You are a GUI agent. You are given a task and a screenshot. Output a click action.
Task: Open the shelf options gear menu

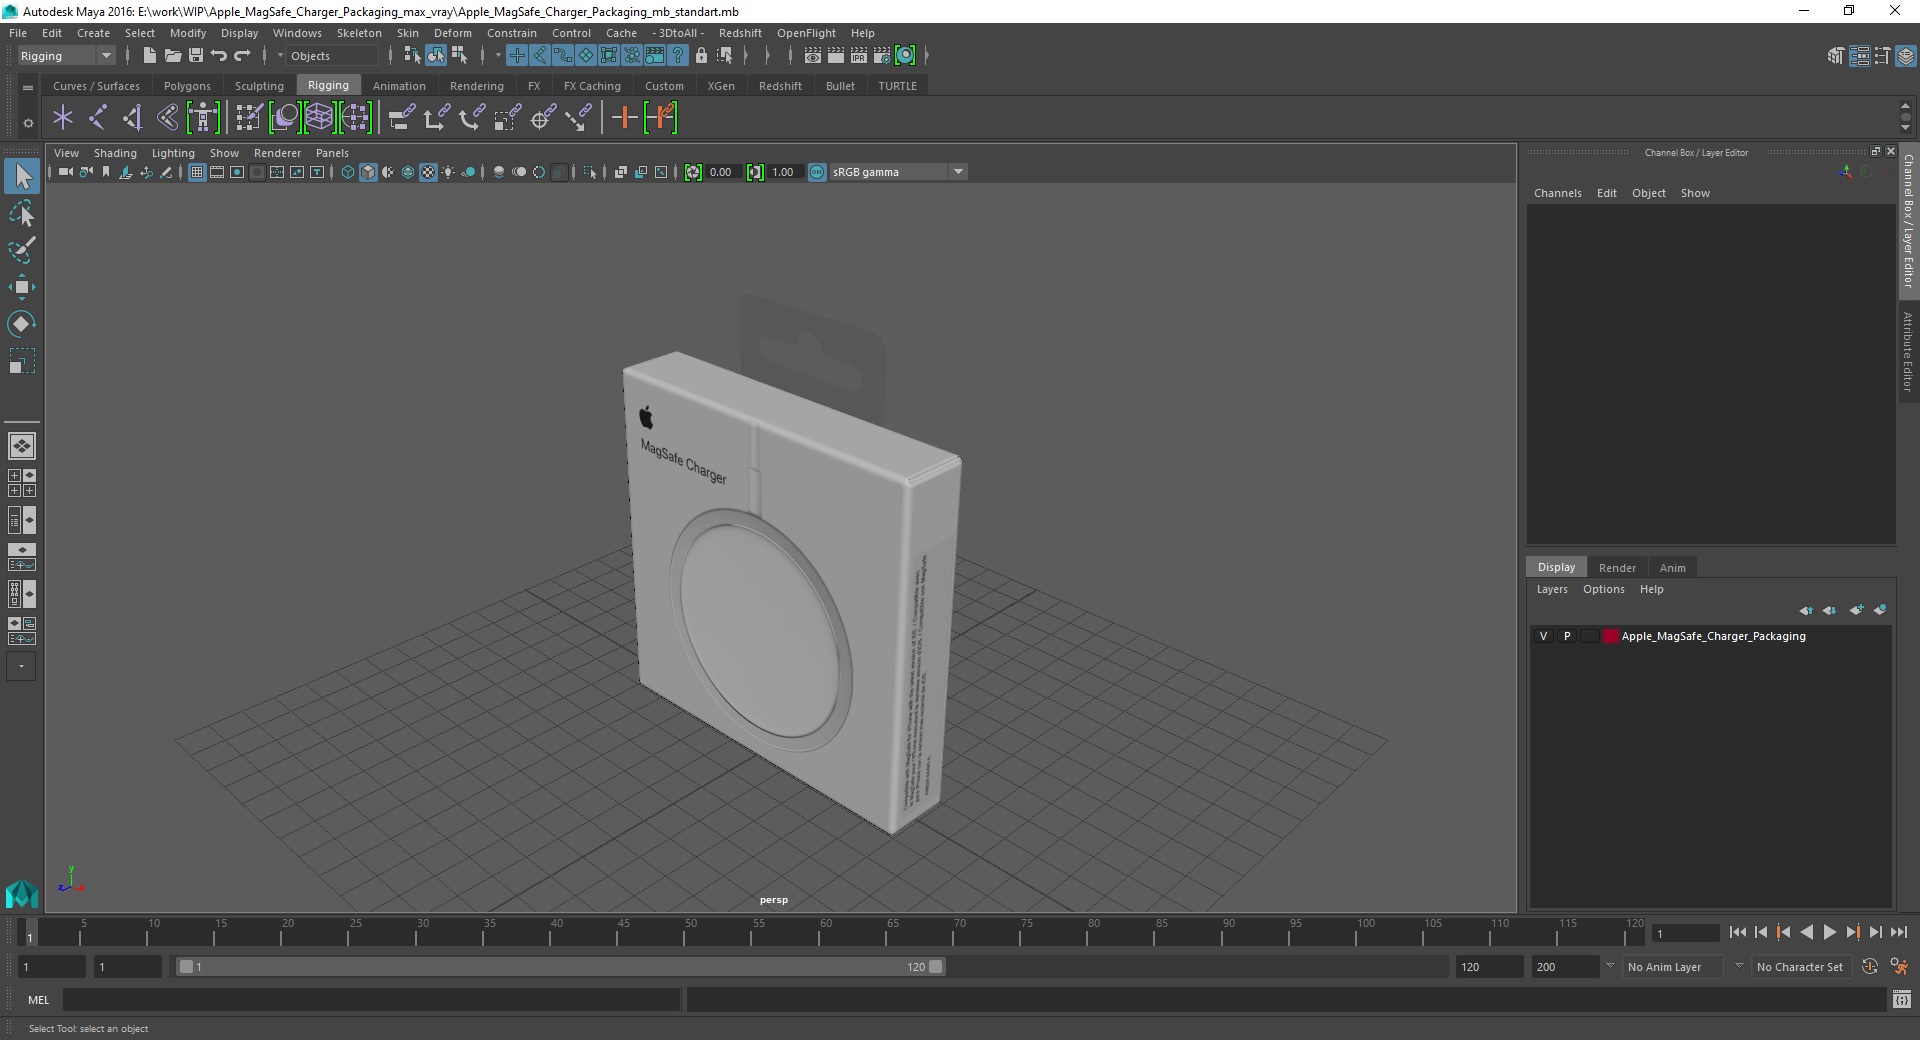click(28, 123)
